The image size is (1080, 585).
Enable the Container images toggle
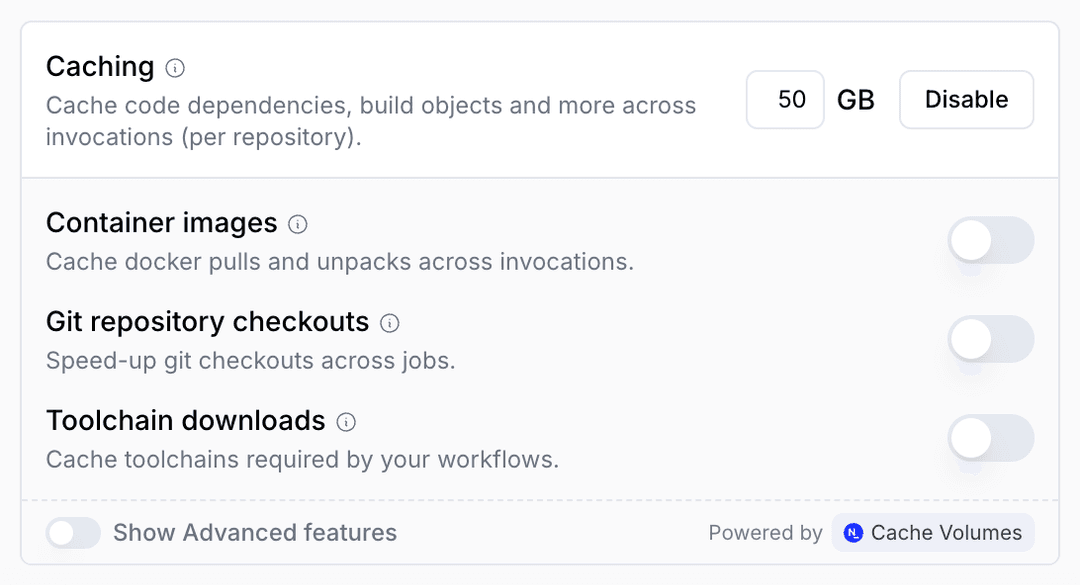pyautogui.click(x=990, y=240)
